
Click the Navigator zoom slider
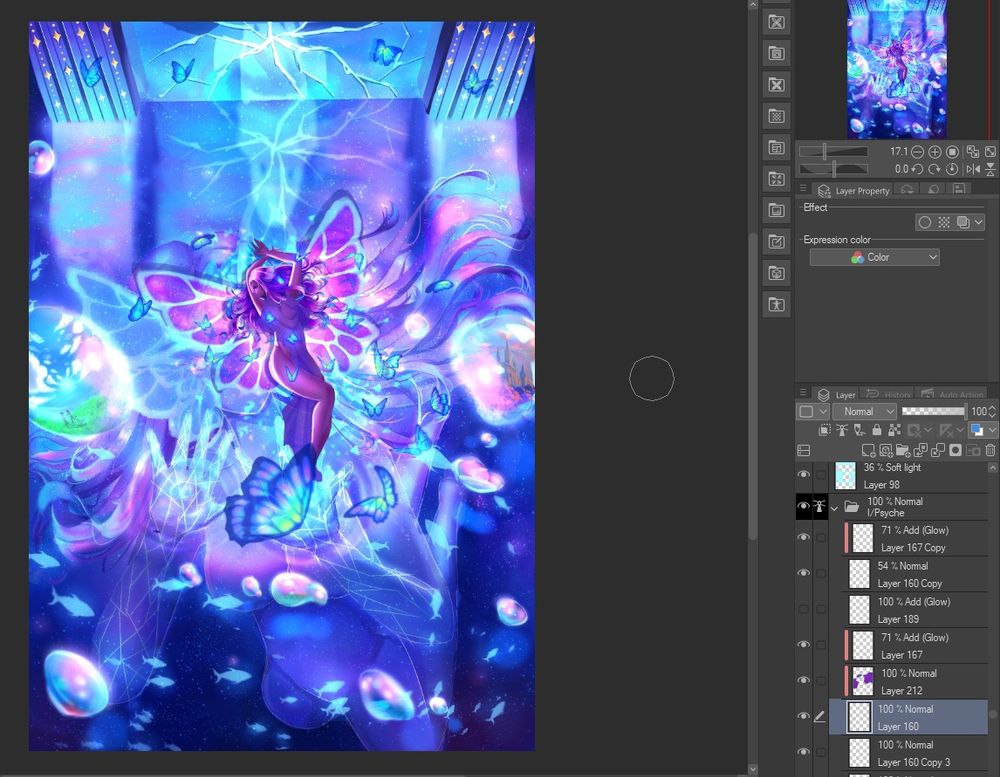click(833, 152)
